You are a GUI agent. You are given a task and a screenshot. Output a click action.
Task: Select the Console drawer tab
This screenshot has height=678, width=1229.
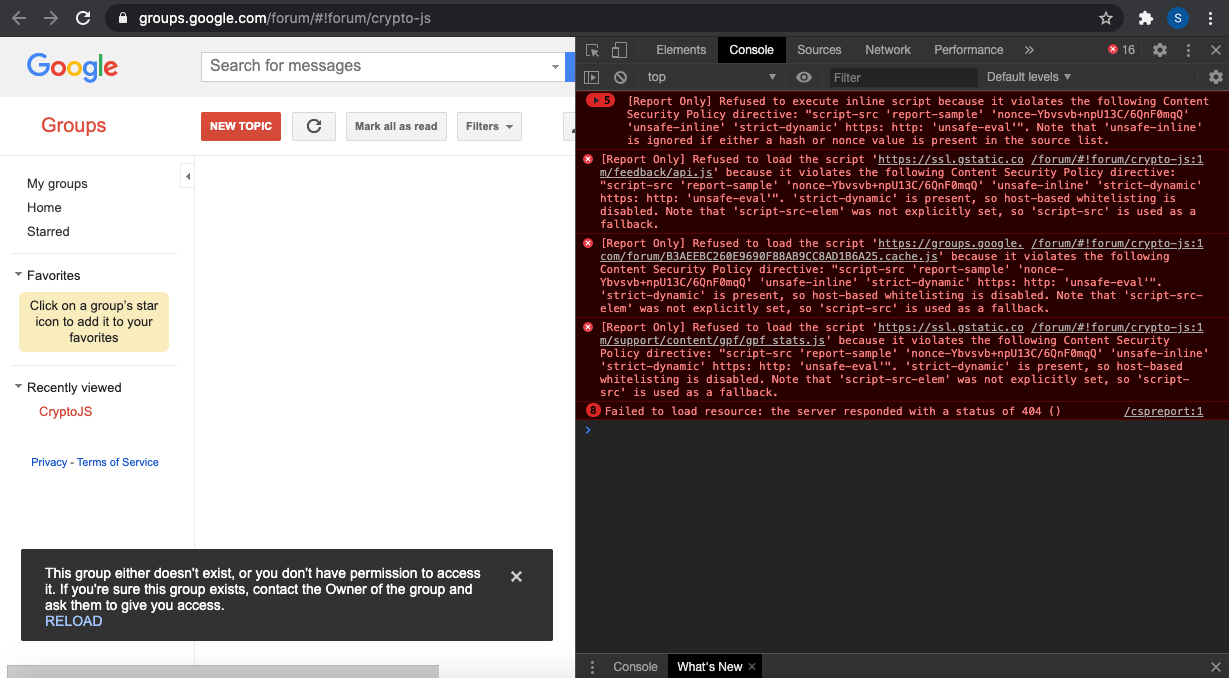pyautogui.click(x=635, y=667)
